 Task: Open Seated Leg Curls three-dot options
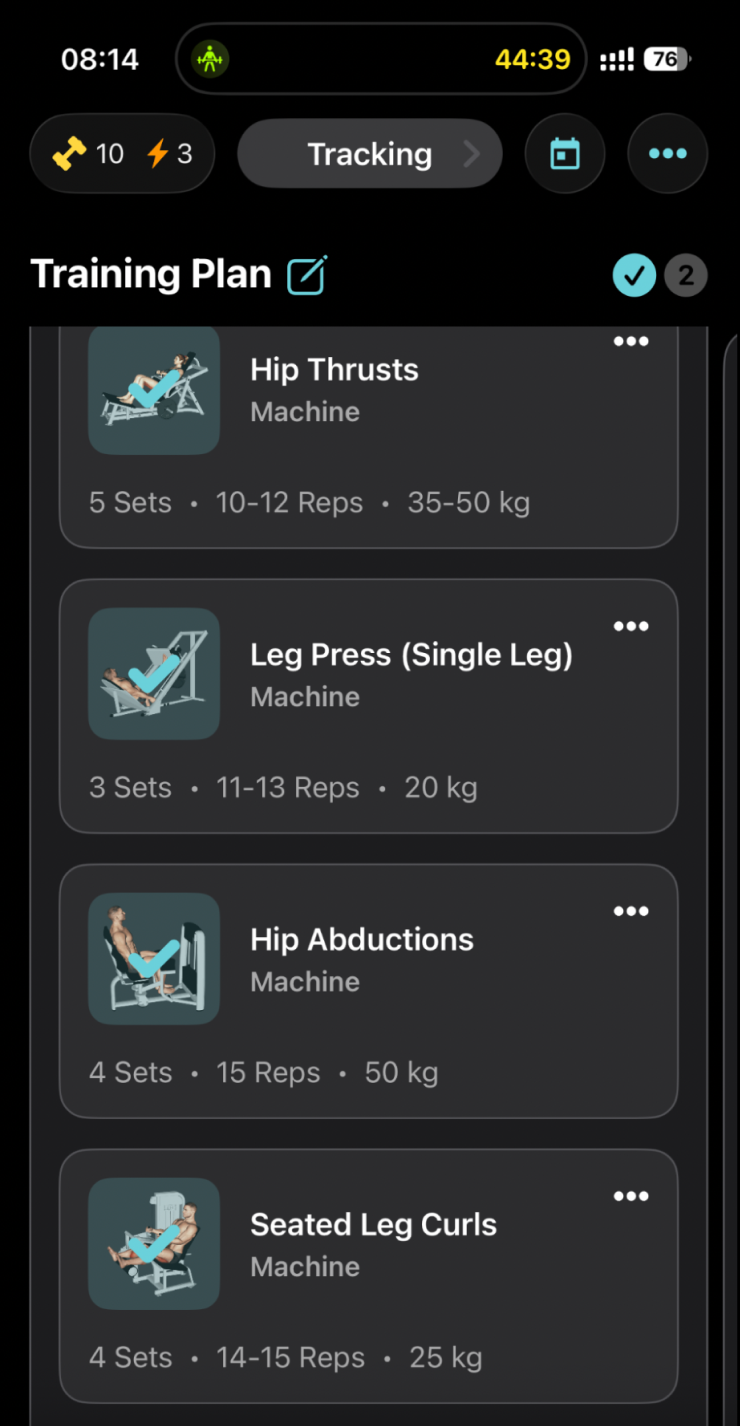(631, 1196)
